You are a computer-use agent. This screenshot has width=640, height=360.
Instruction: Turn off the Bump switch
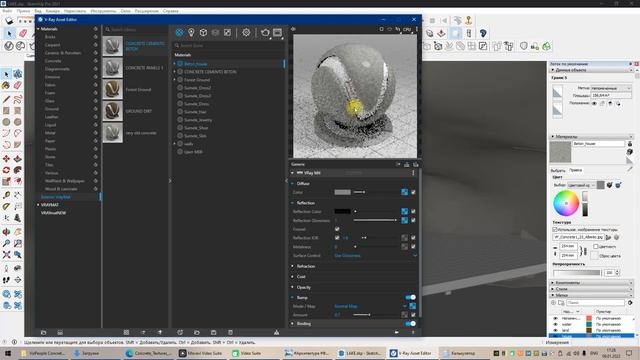(410, 297)
